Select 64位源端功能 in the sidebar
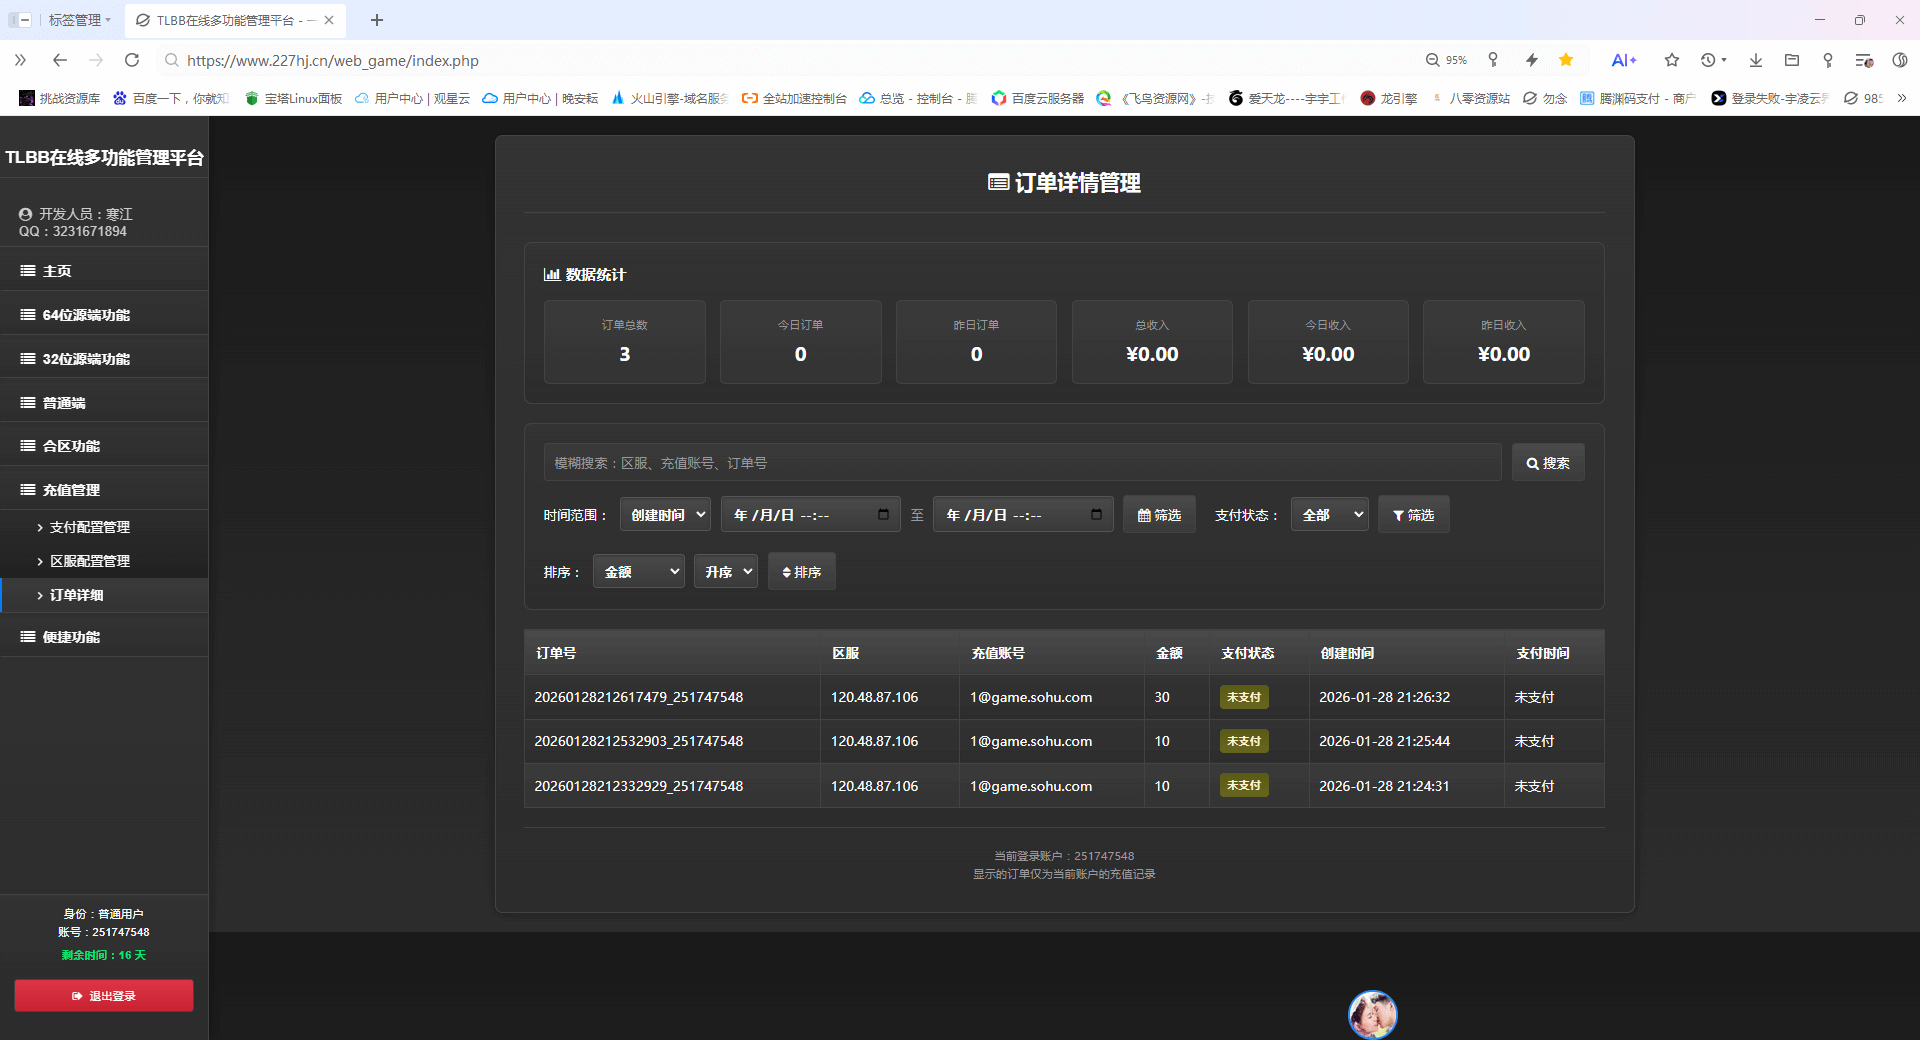The height and width of the screenshot is (1040, 1920). [x=85, y=314]
